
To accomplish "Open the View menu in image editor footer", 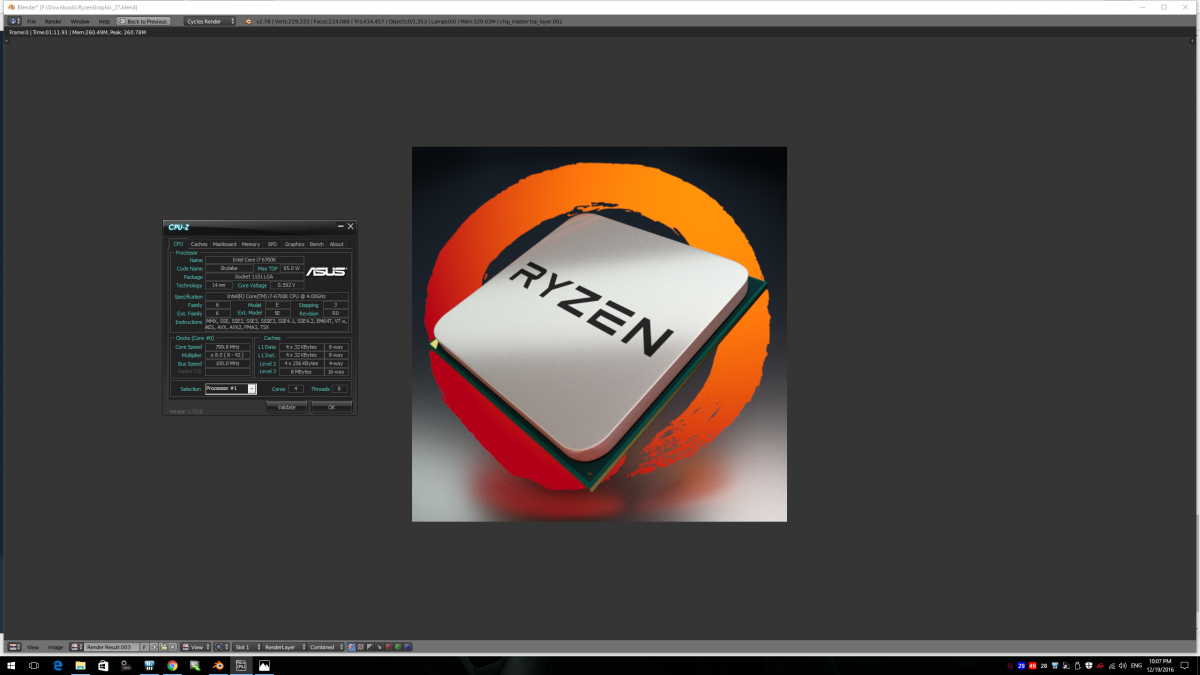I will 33,647.
